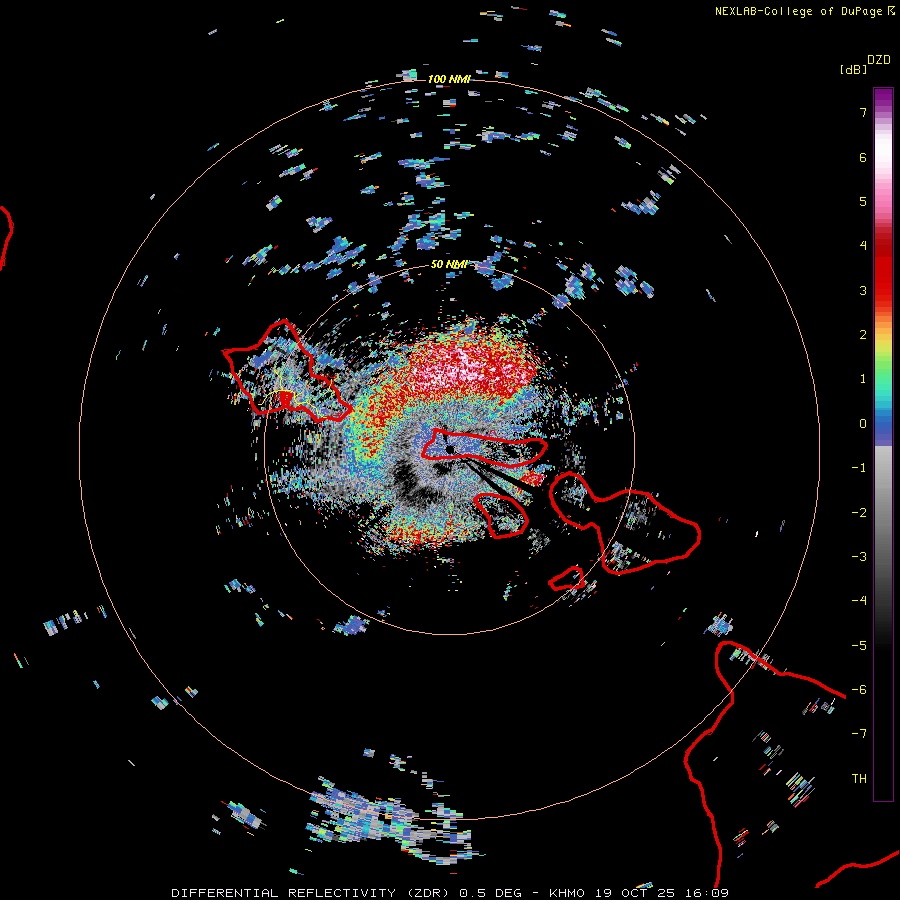900x900 pixels.
Task: Click the scale value 5
Action: point(863,201)
